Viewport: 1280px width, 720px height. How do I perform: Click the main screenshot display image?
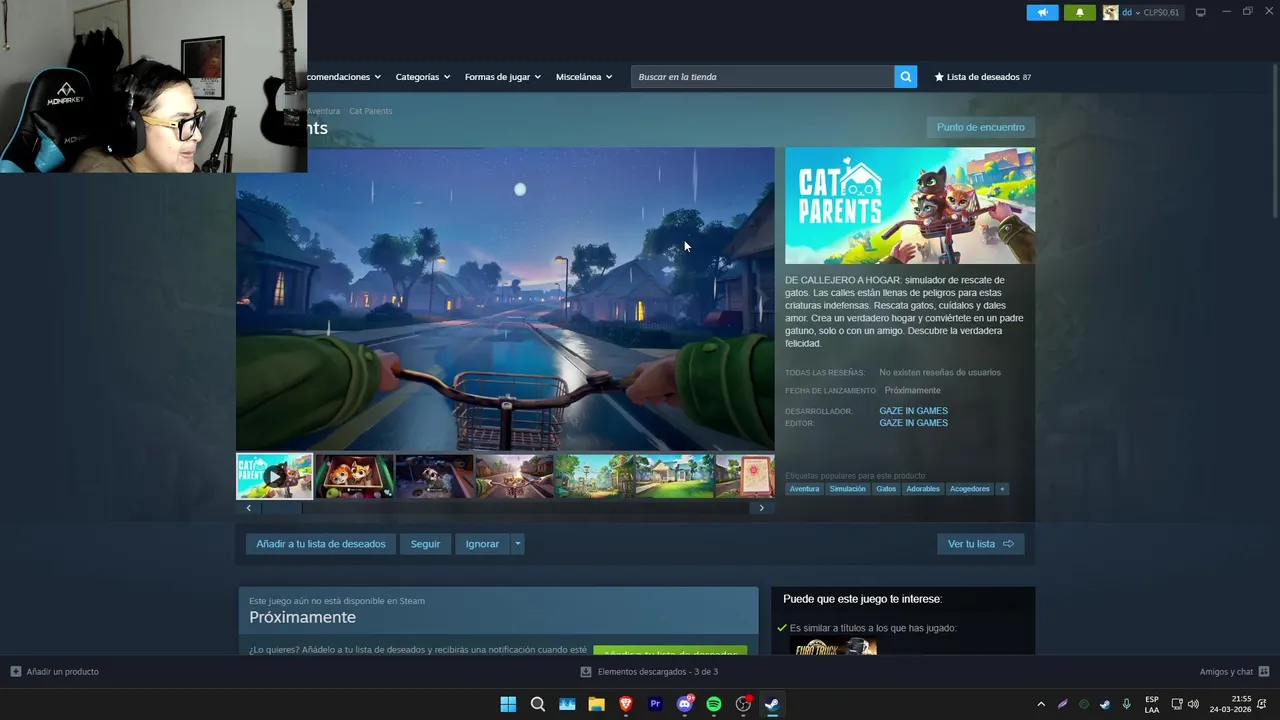coord(505,299)
